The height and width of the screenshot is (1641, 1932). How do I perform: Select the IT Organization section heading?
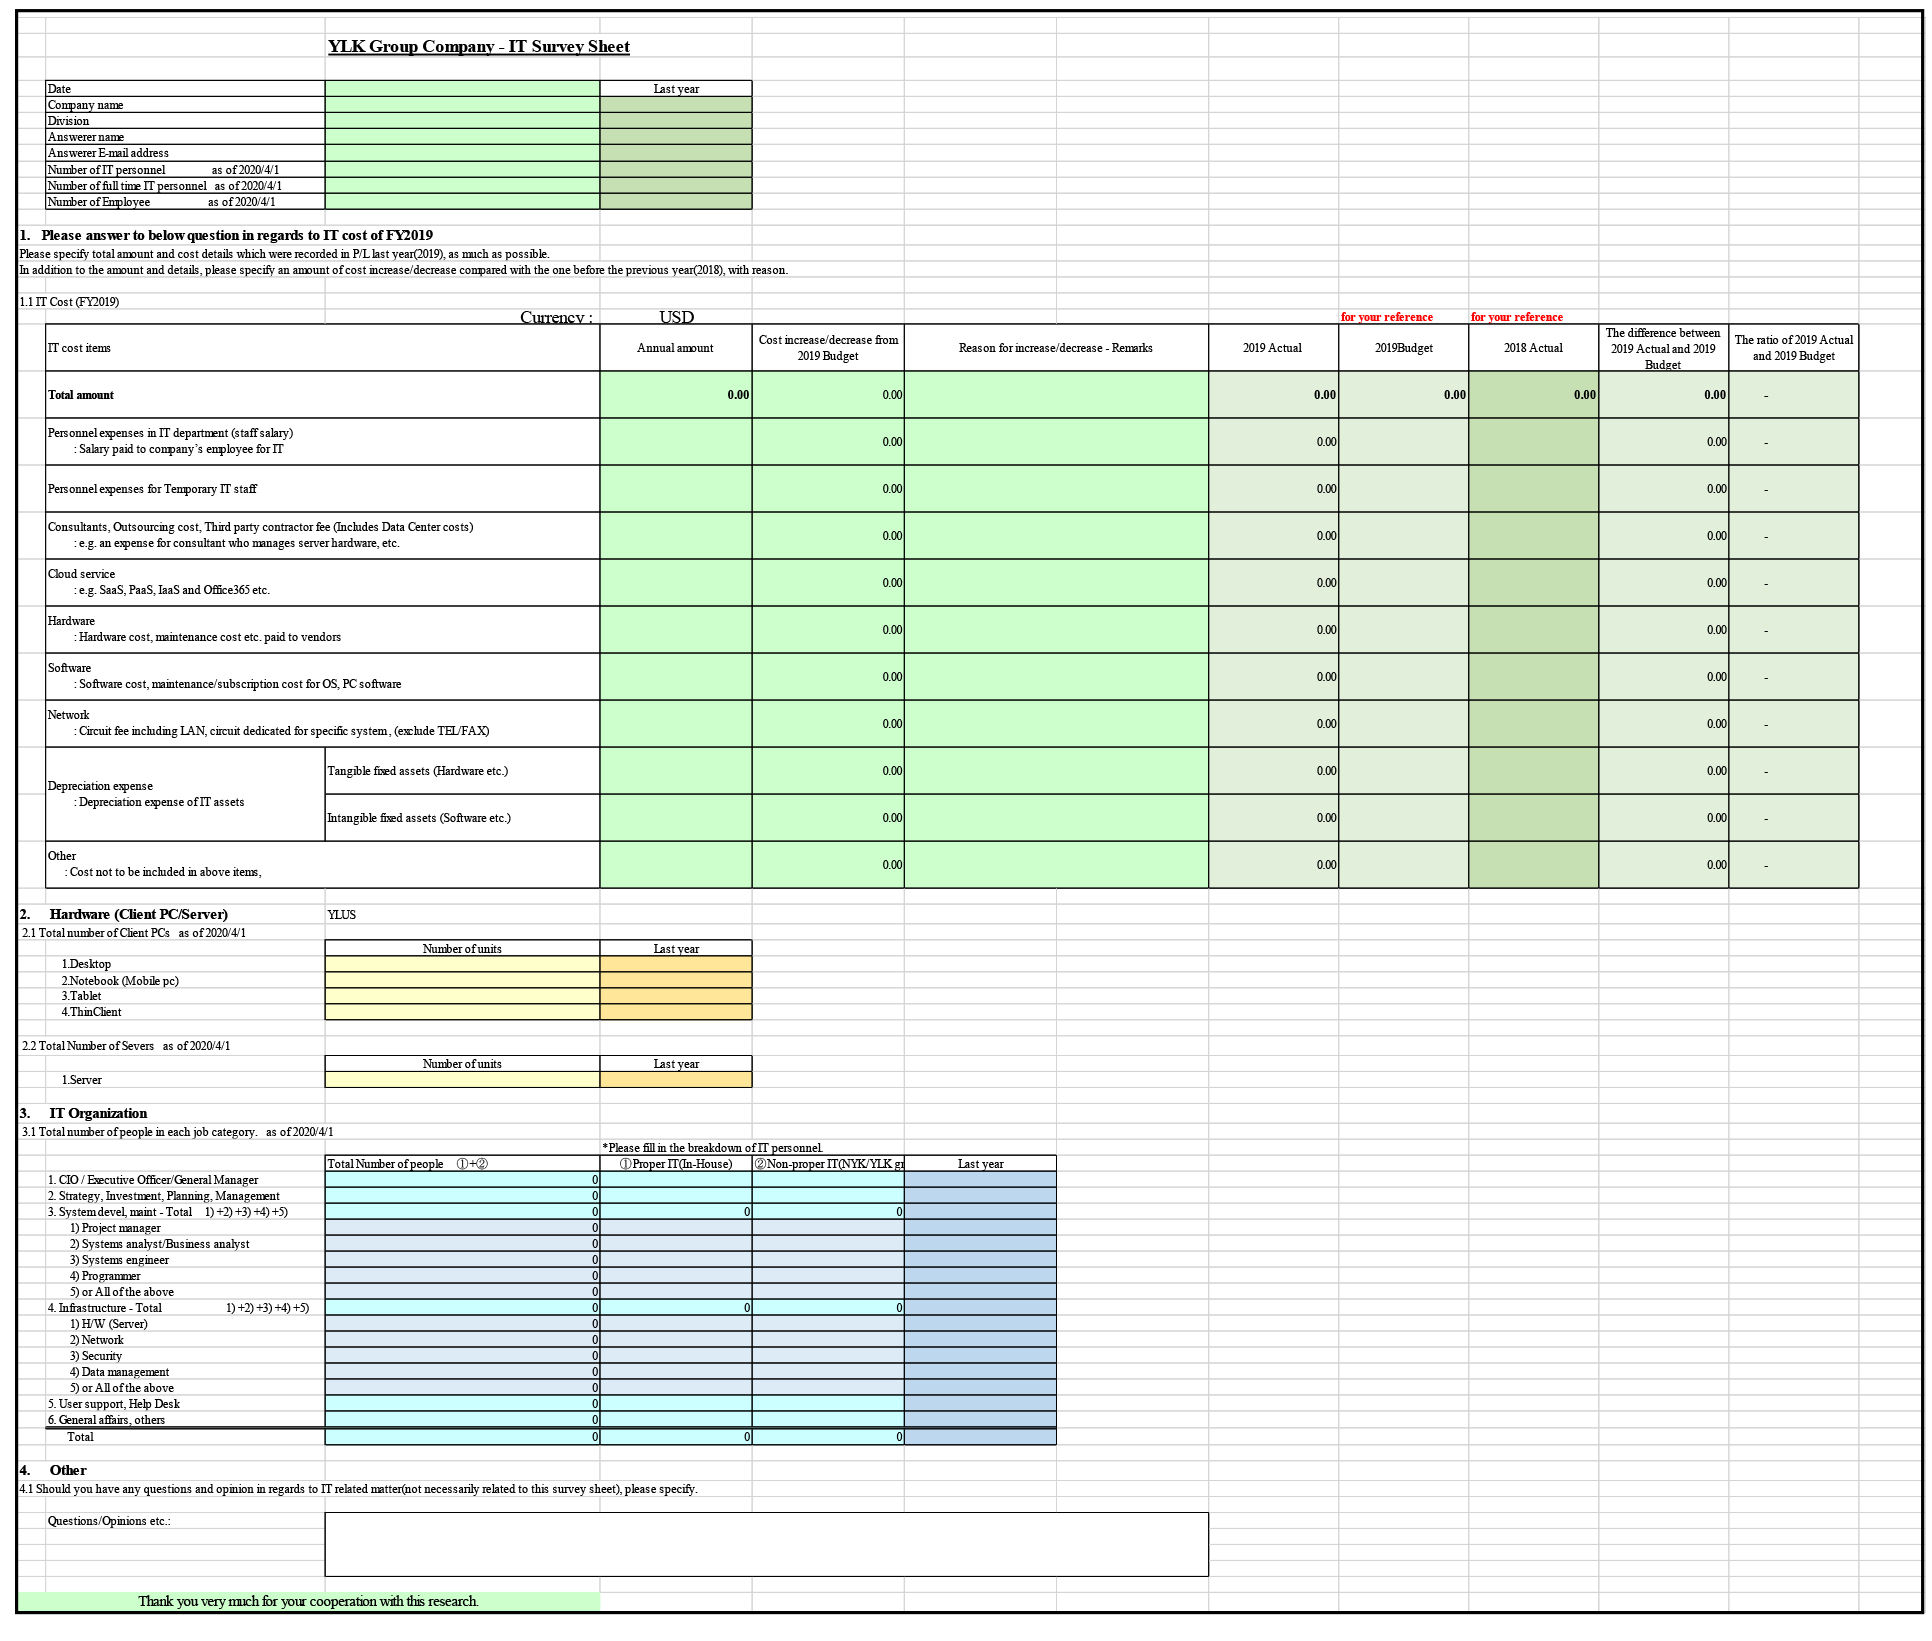(98, 1113)
